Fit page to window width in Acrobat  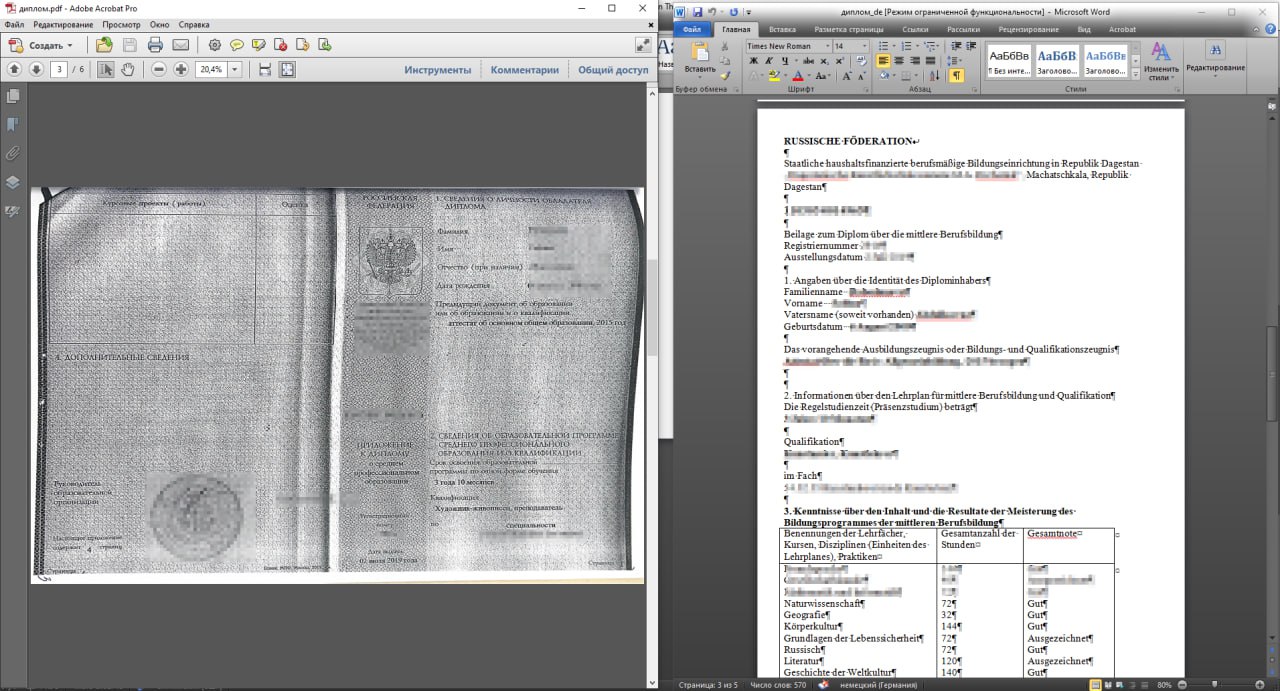[265, 69]
